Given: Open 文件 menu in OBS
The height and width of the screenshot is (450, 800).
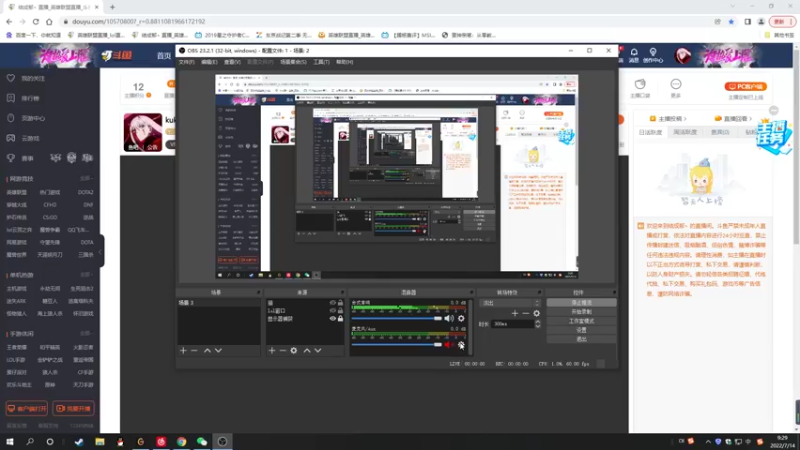Looking at the screenshot, I should (186, 62).
